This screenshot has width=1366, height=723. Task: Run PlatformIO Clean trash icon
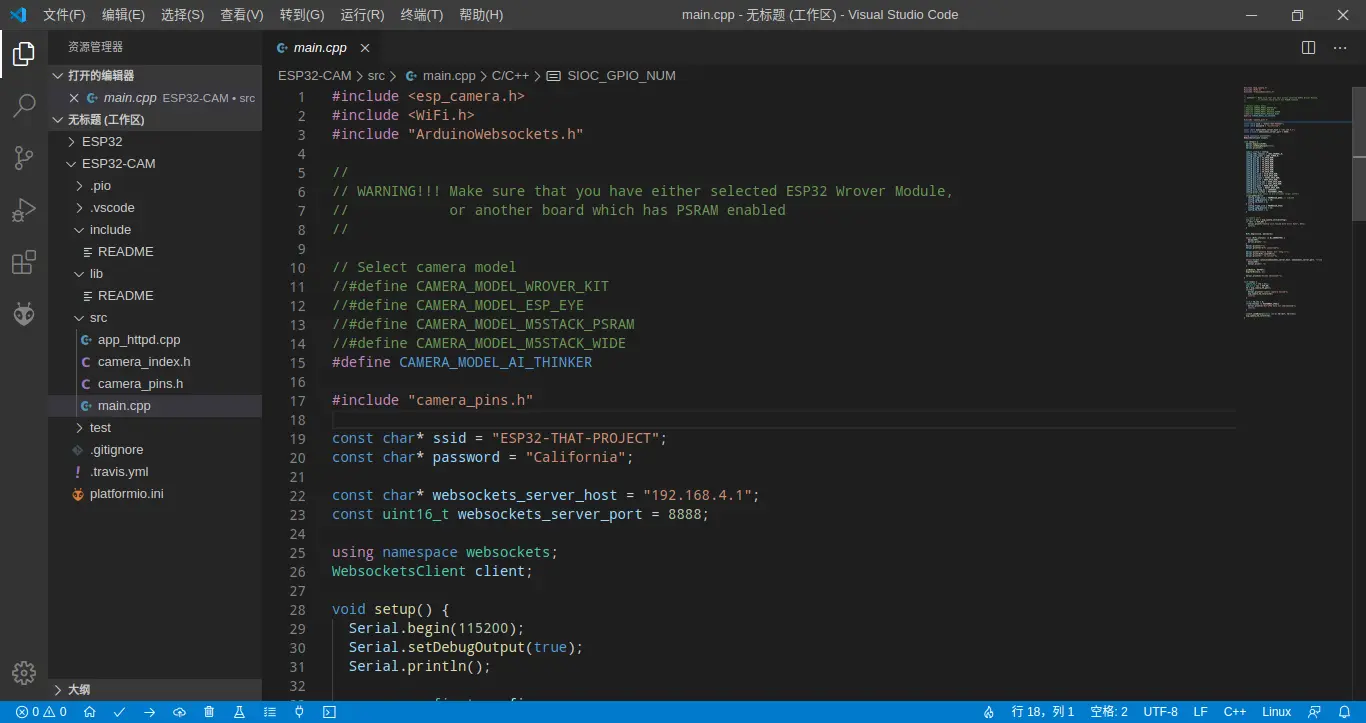point(209,712)
